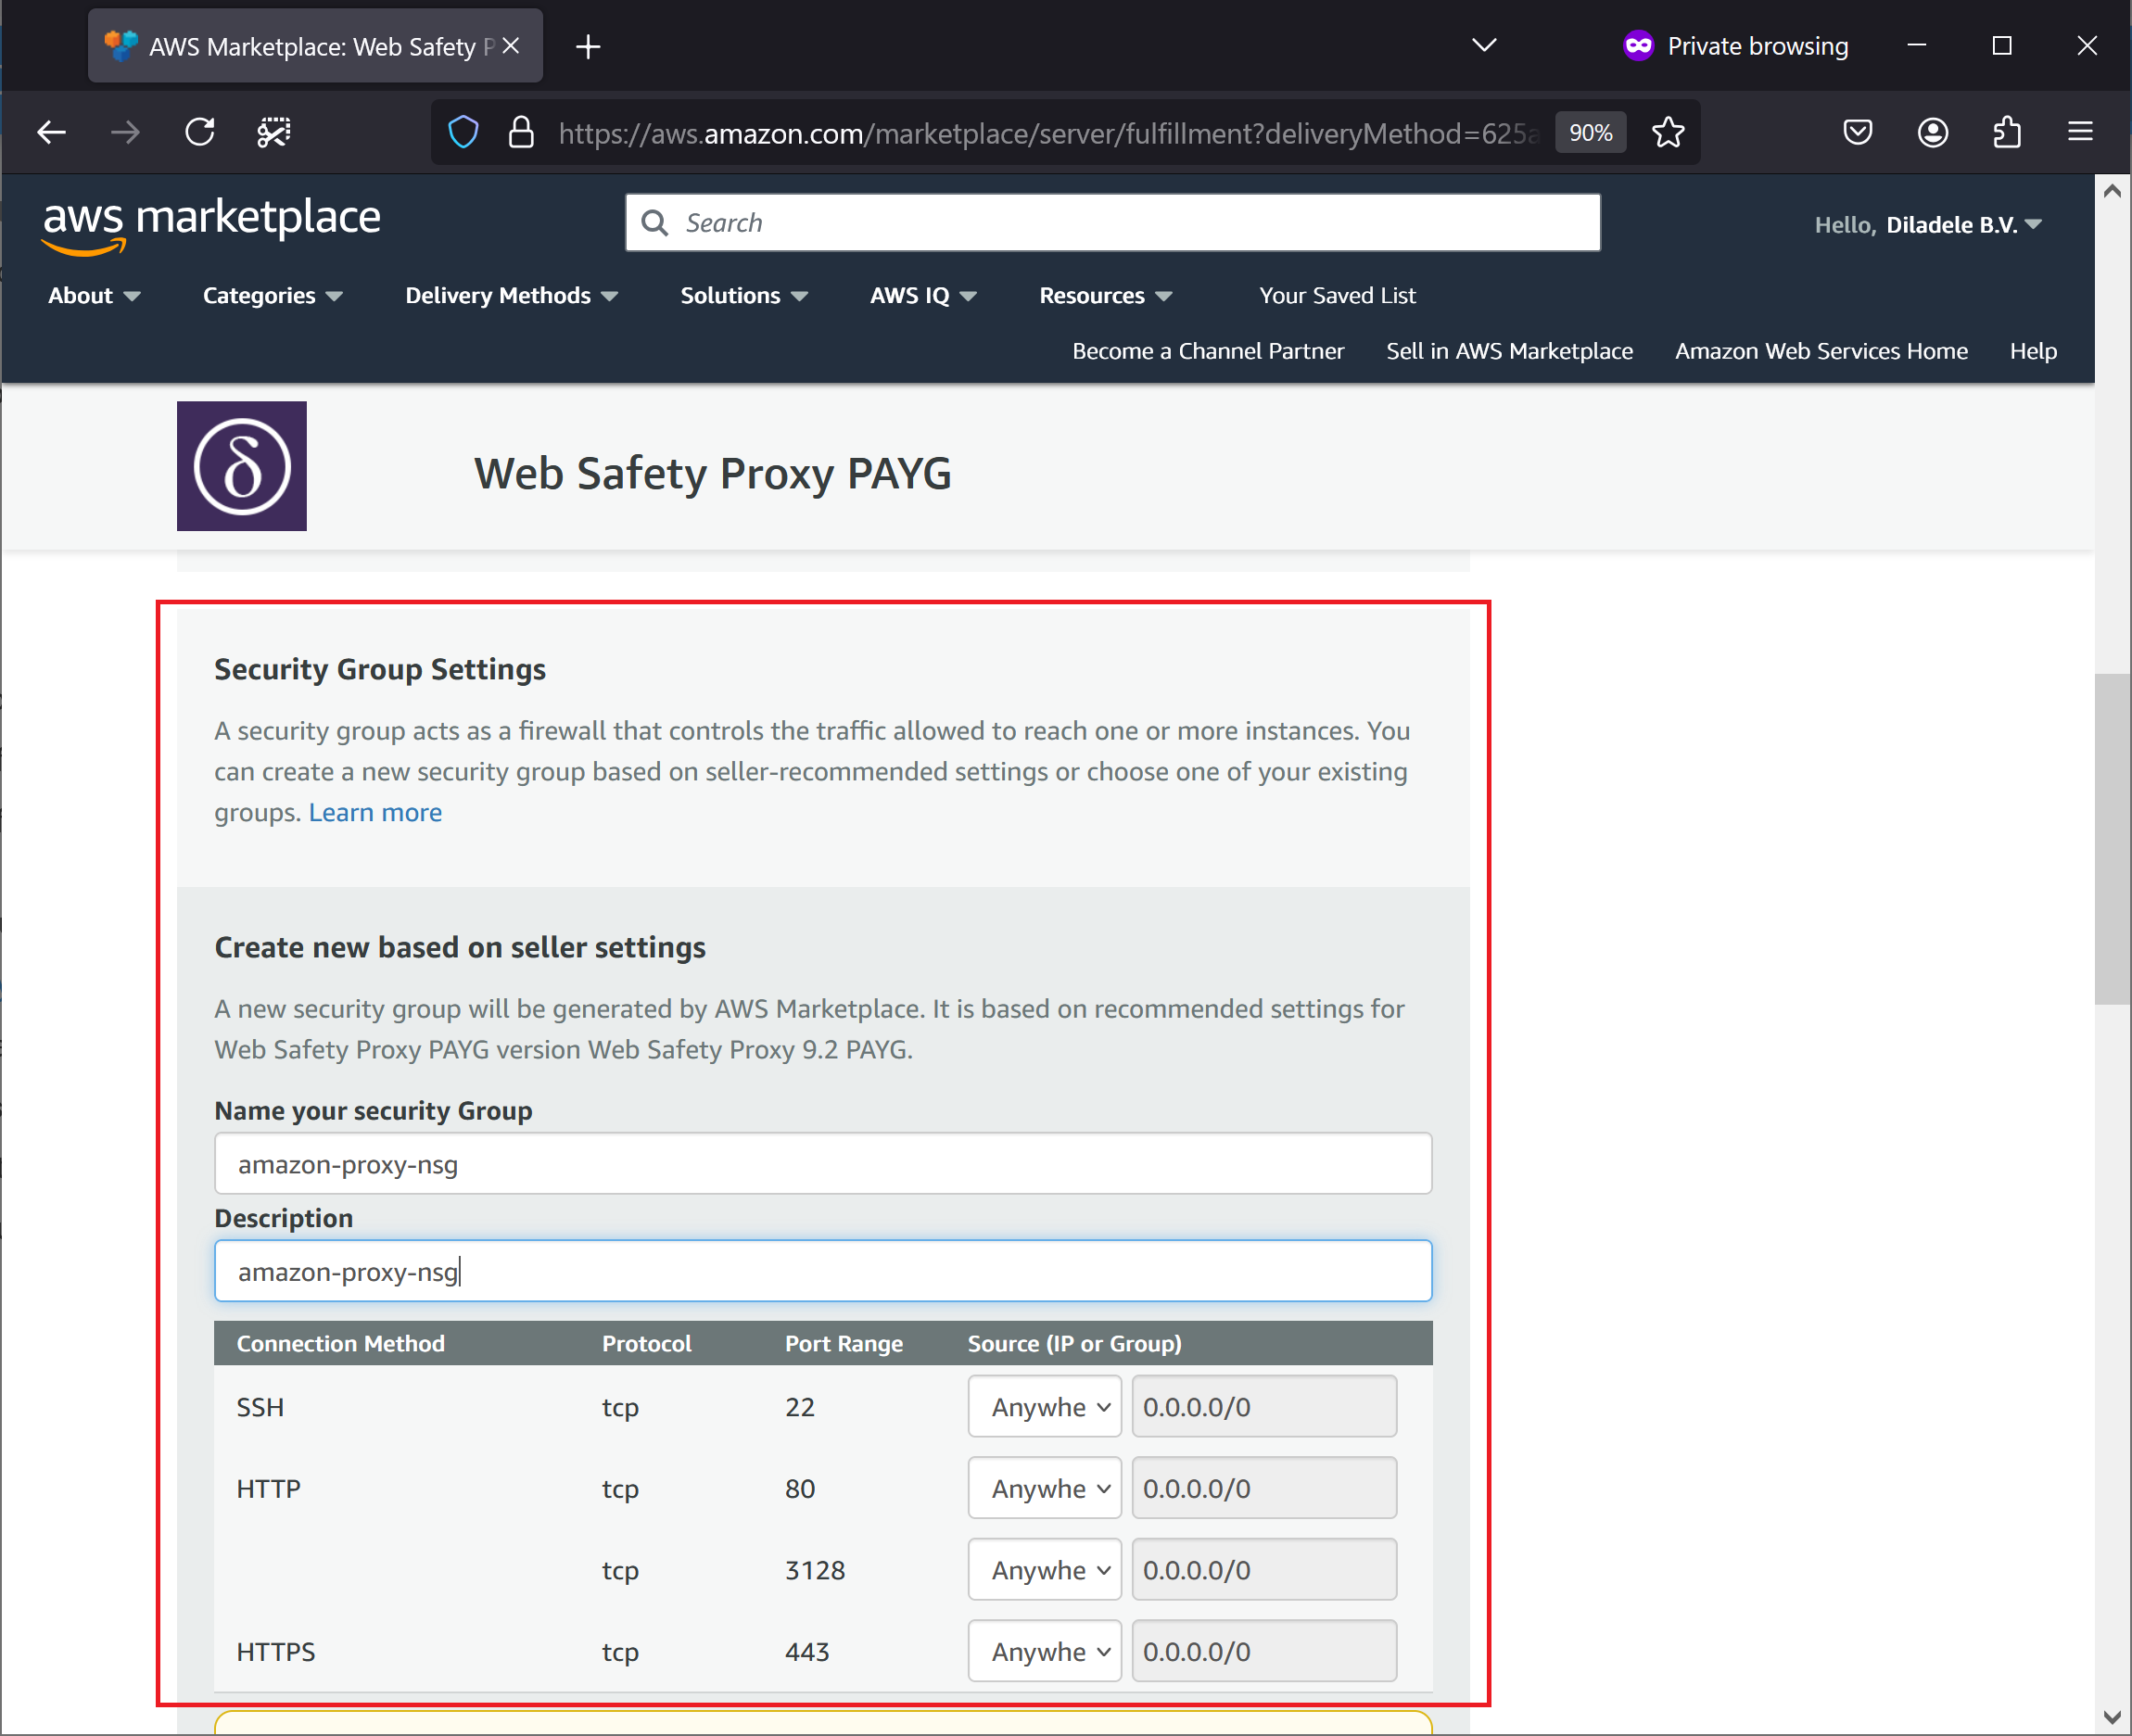The height and width of the screenshot is (1736, 2132).
Task: Open Your Saved List link
Action: 1337,296
